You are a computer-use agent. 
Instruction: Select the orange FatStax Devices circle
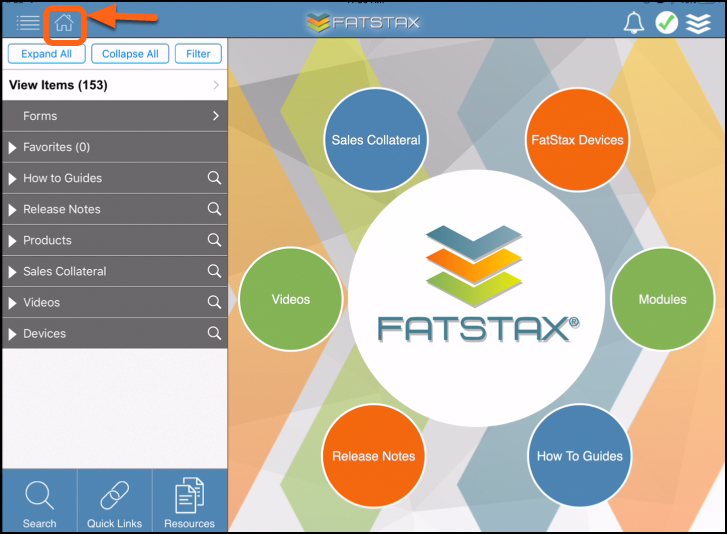click(x=577, y=140)
